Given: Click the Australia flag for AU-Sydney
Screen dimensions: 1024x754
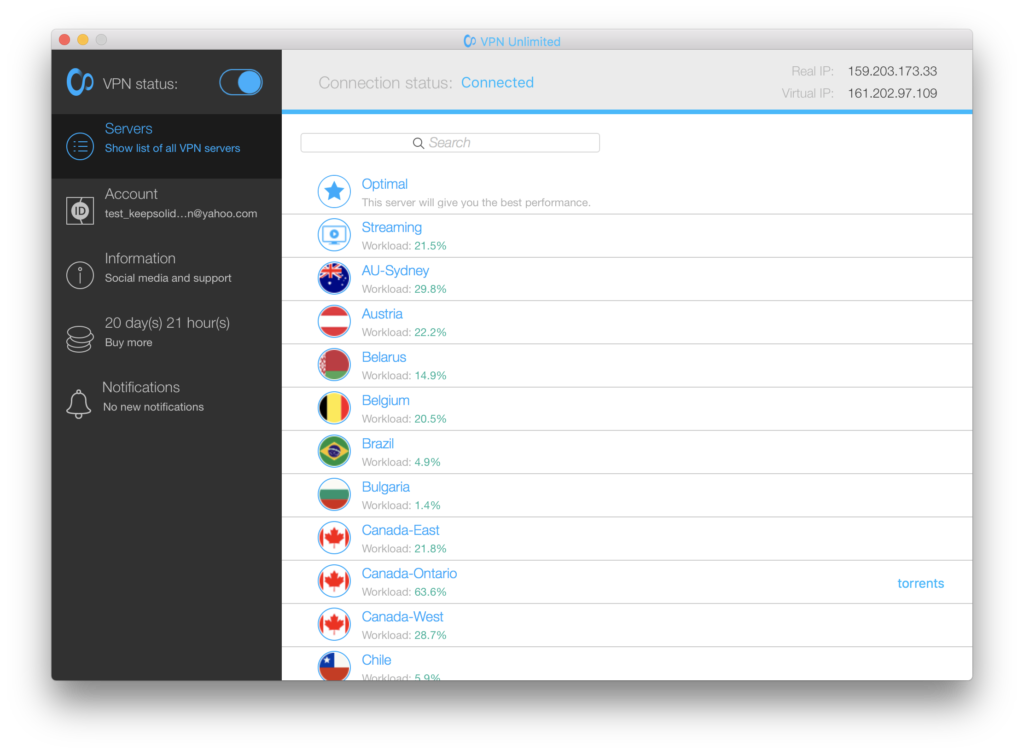Looking at the screenshot, I should pos(334,278).
